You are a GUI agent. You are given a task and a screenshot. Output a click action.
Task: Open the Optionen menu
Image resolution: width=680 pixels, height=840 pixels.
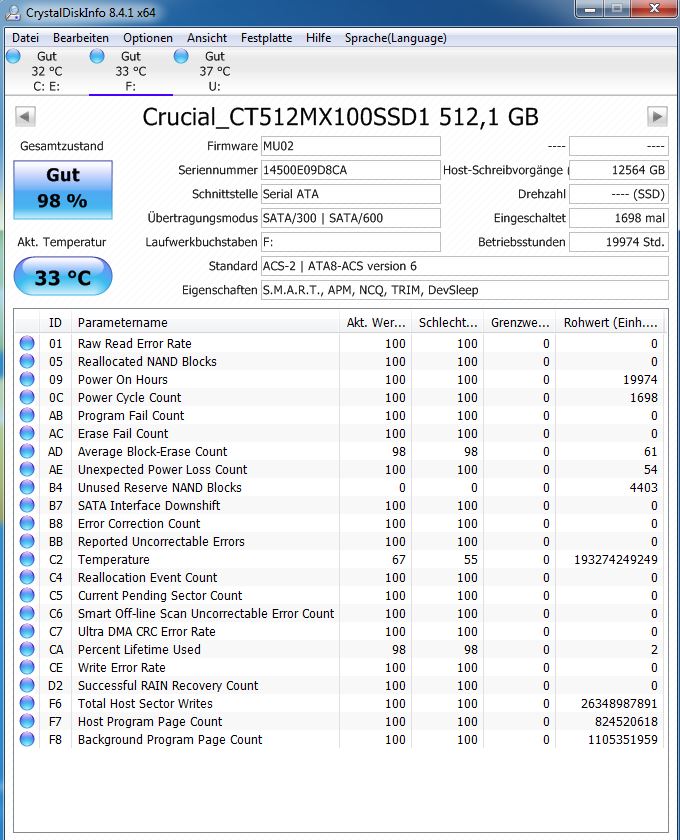(x=148, y=38)
